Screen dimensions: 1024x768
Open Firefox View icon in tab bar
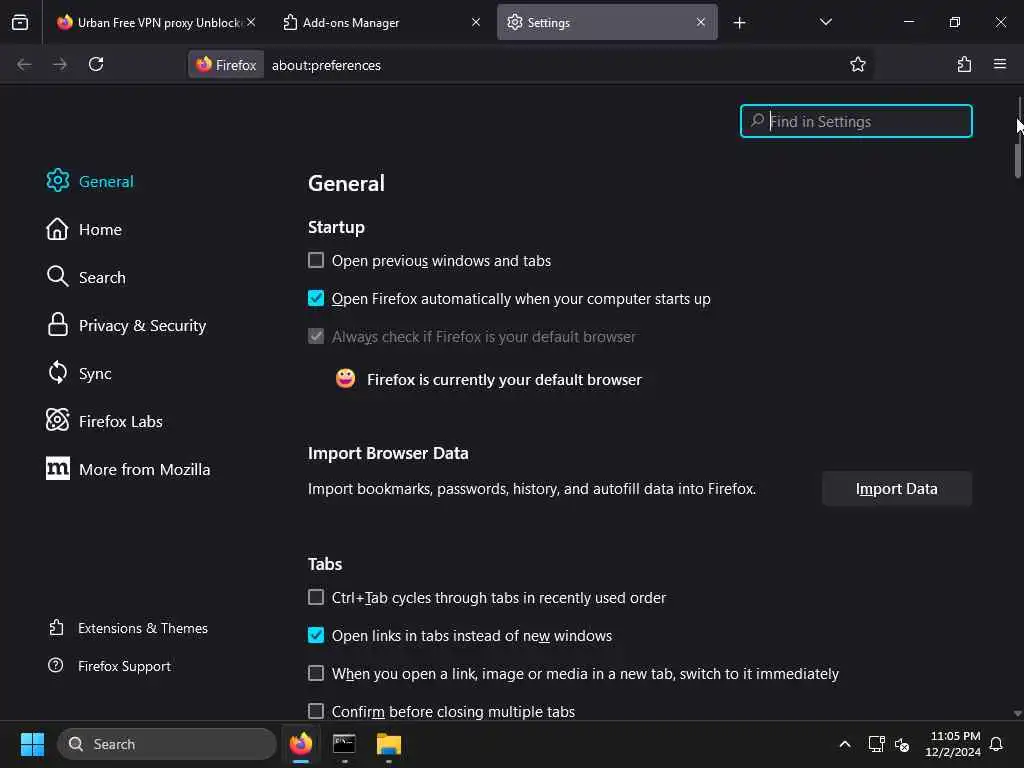point(20,22)
